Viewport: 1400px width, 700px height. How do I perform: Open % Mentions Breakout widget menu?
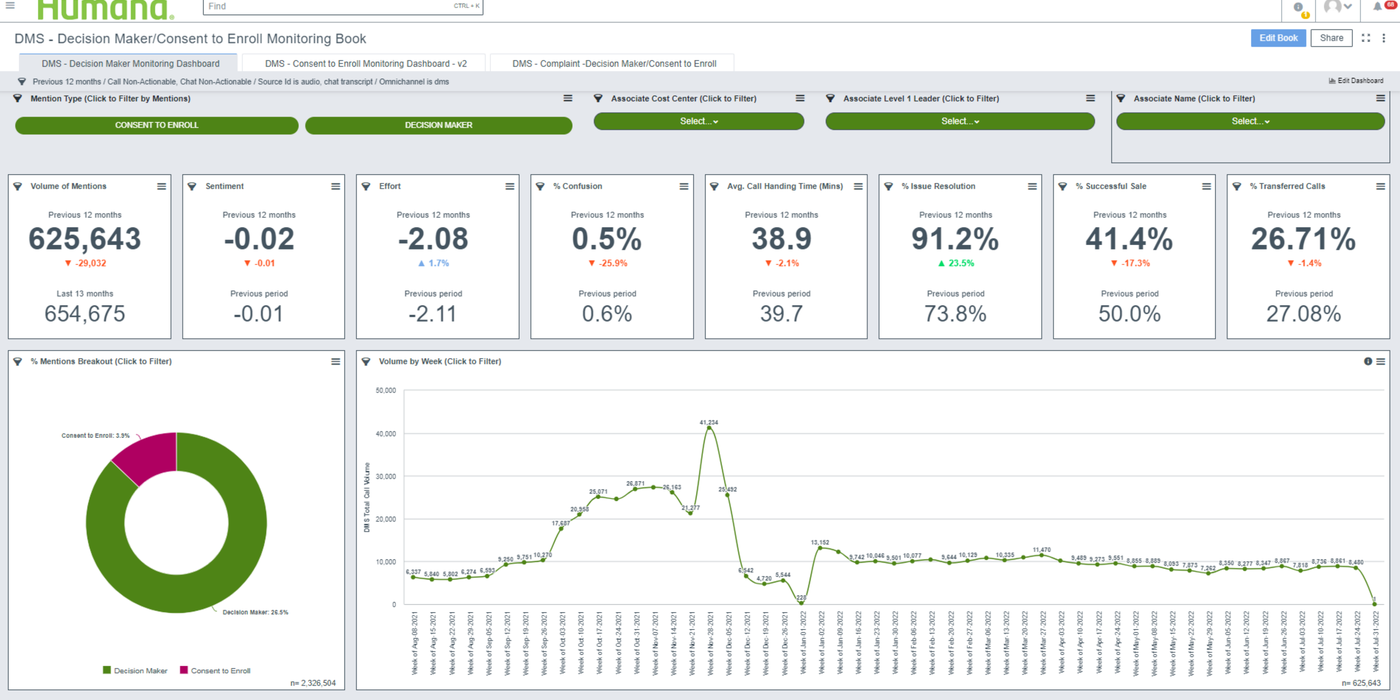click(336, 361)
